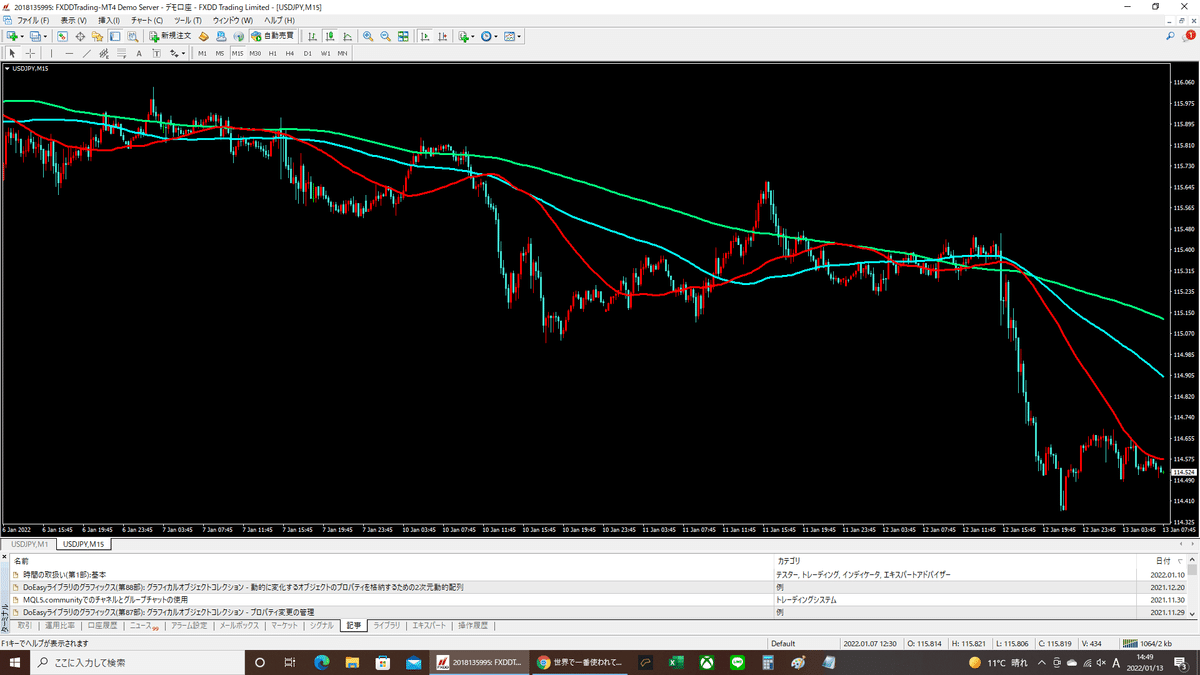Toggle auto scroll chart icon

[425, 36]
